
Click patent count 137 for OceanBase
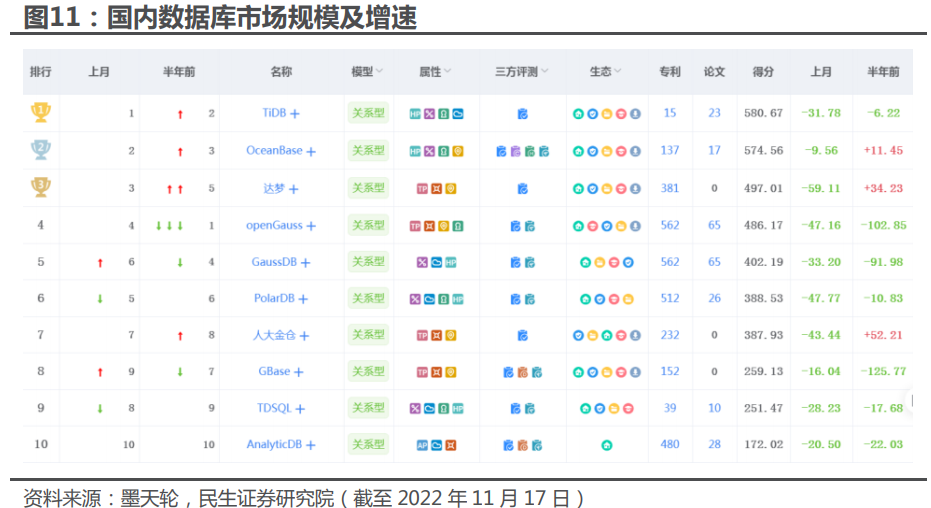(670, 150)
